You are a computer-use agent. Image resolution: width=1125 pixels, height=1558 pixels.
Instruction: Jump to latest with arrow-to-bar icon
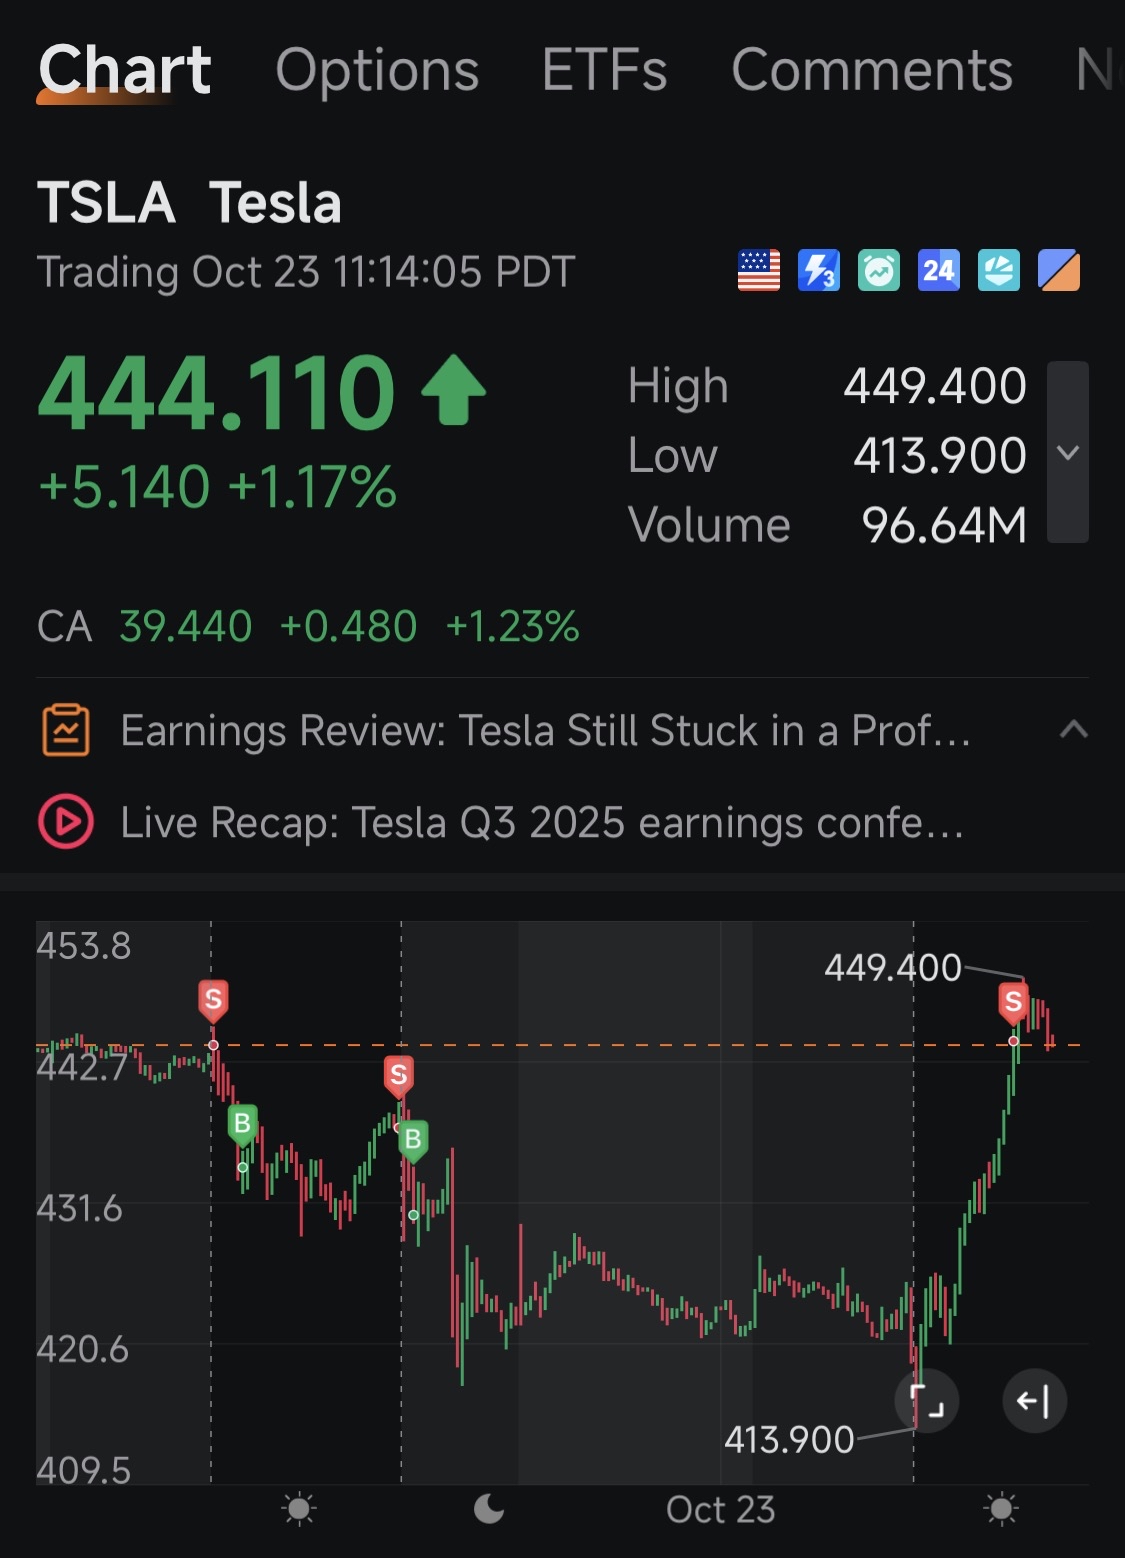(x=1034, y=1401)
